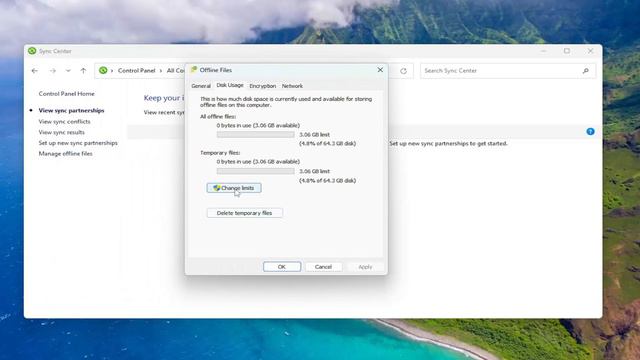
Task: Click OK in Offline Files dialog
Action: 282,267
